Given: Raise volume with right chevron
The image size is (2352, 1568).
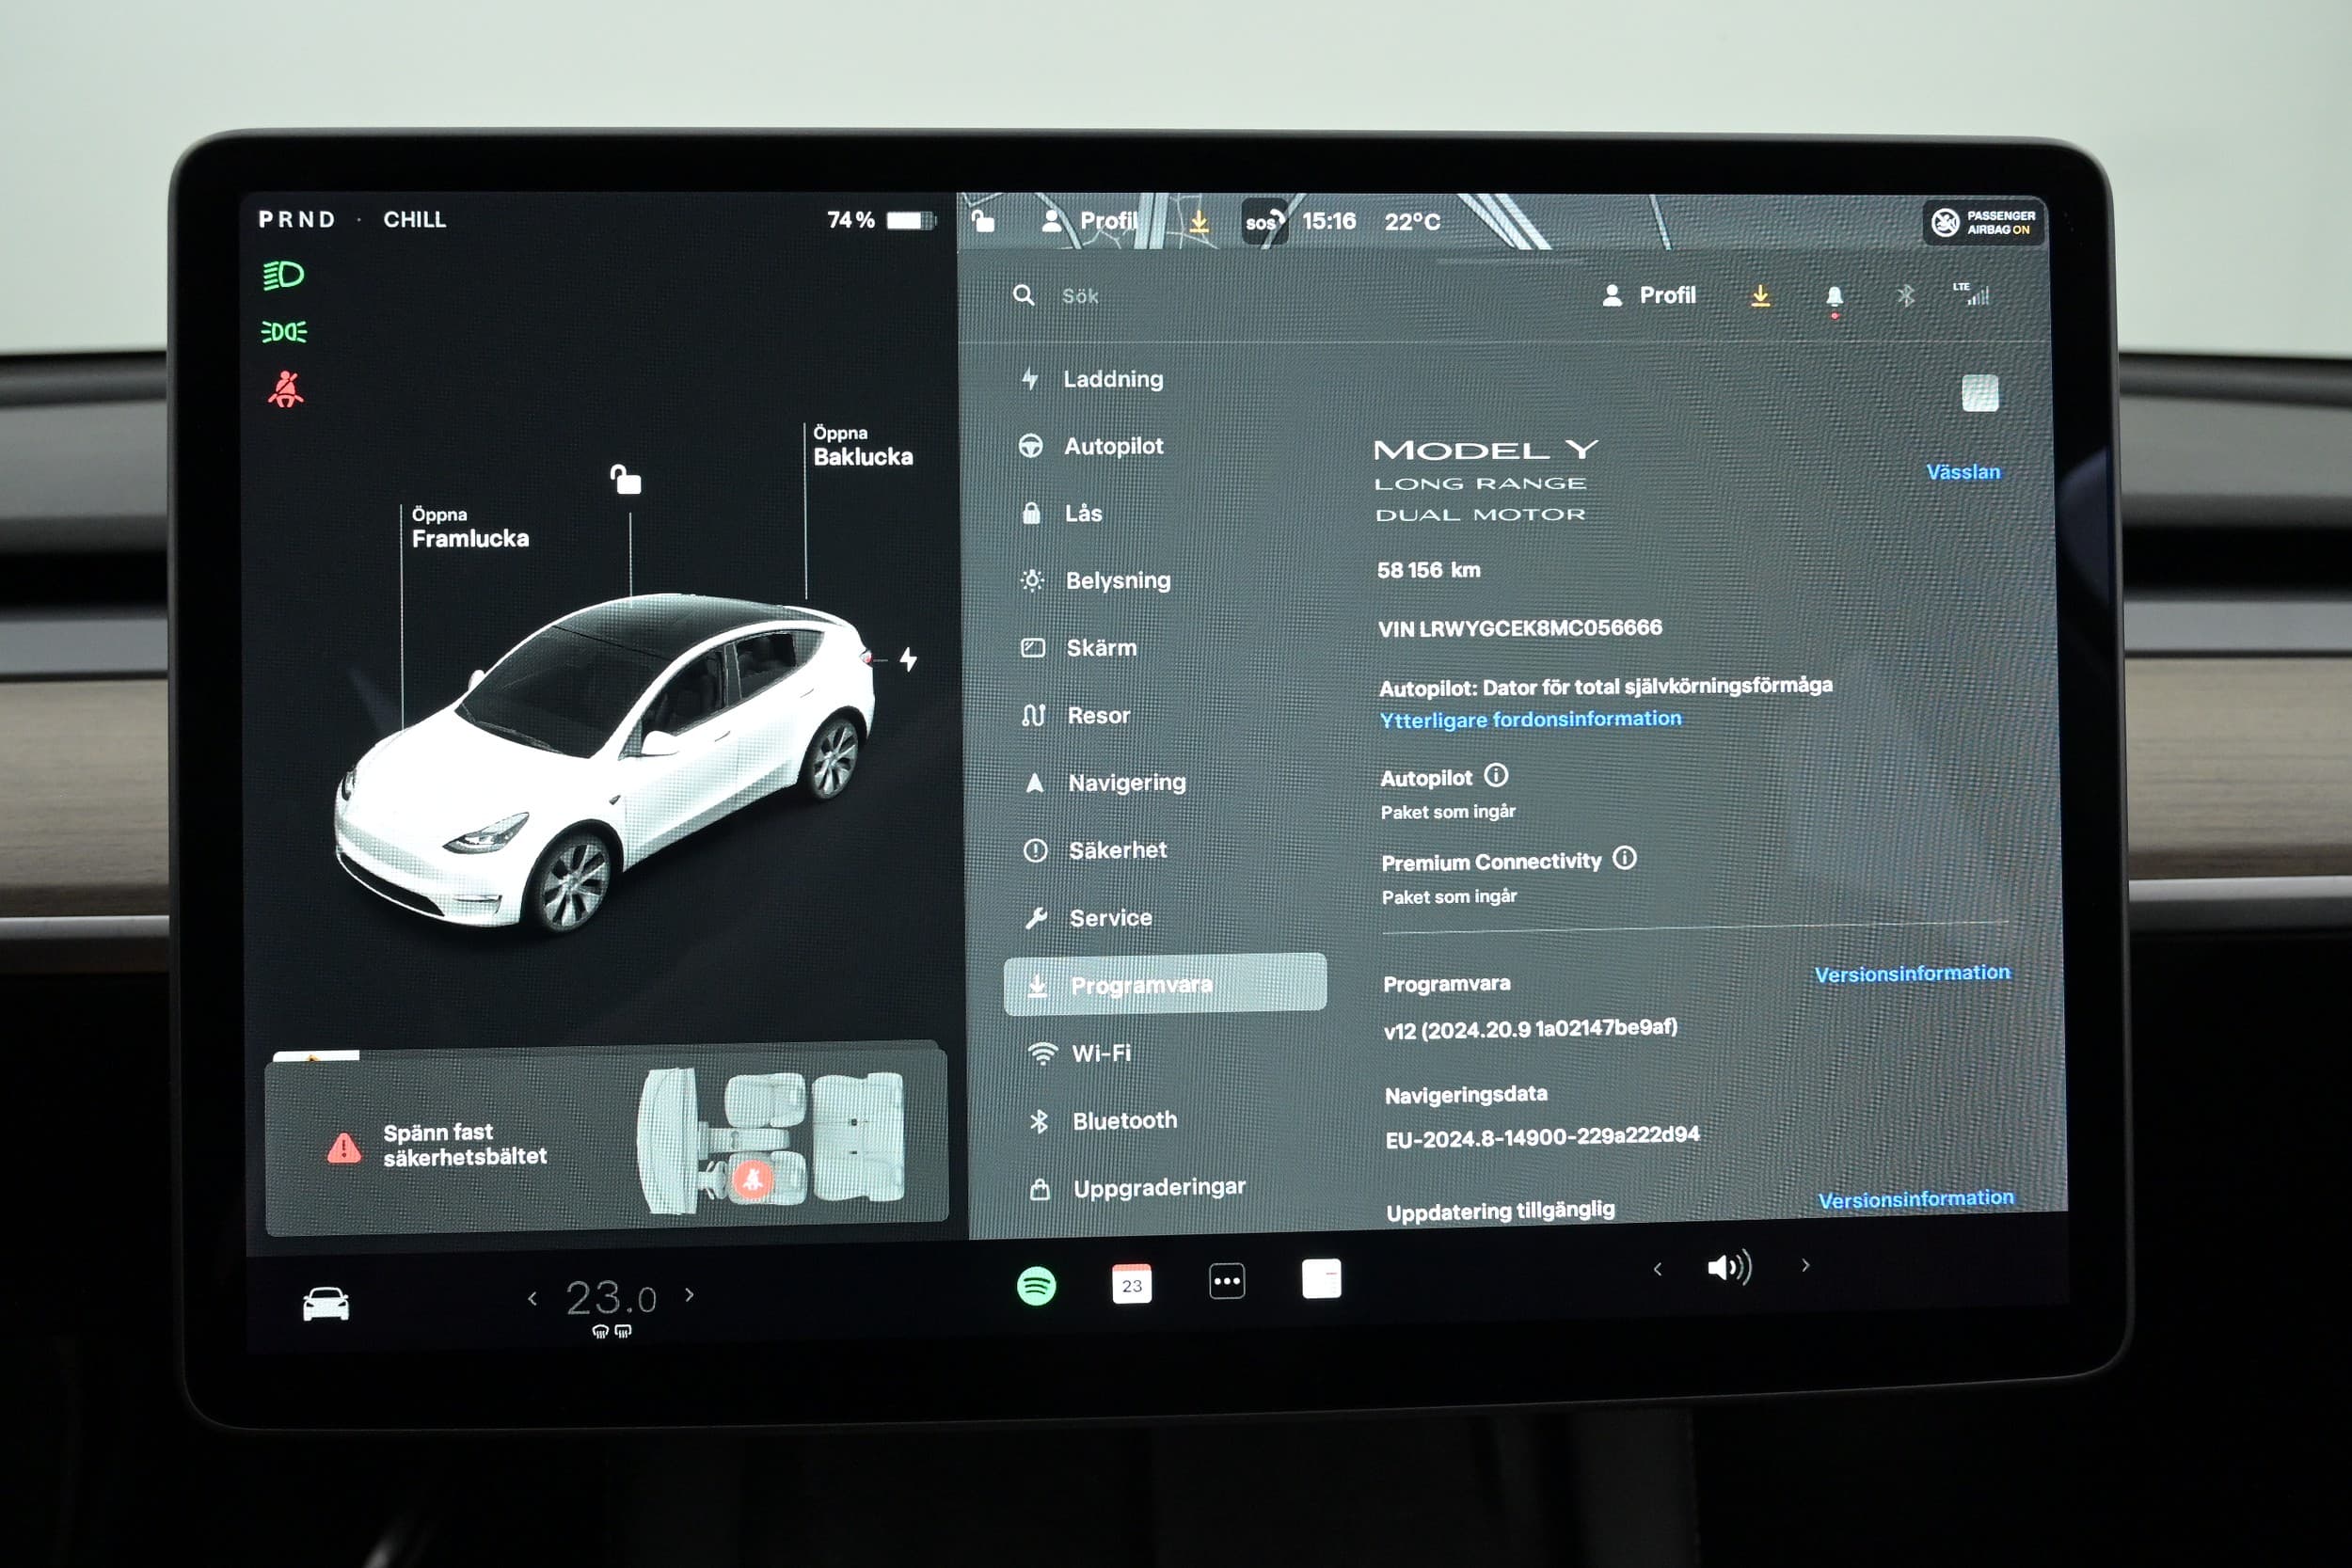Looking at the screenshot, I should 1805,1265.
